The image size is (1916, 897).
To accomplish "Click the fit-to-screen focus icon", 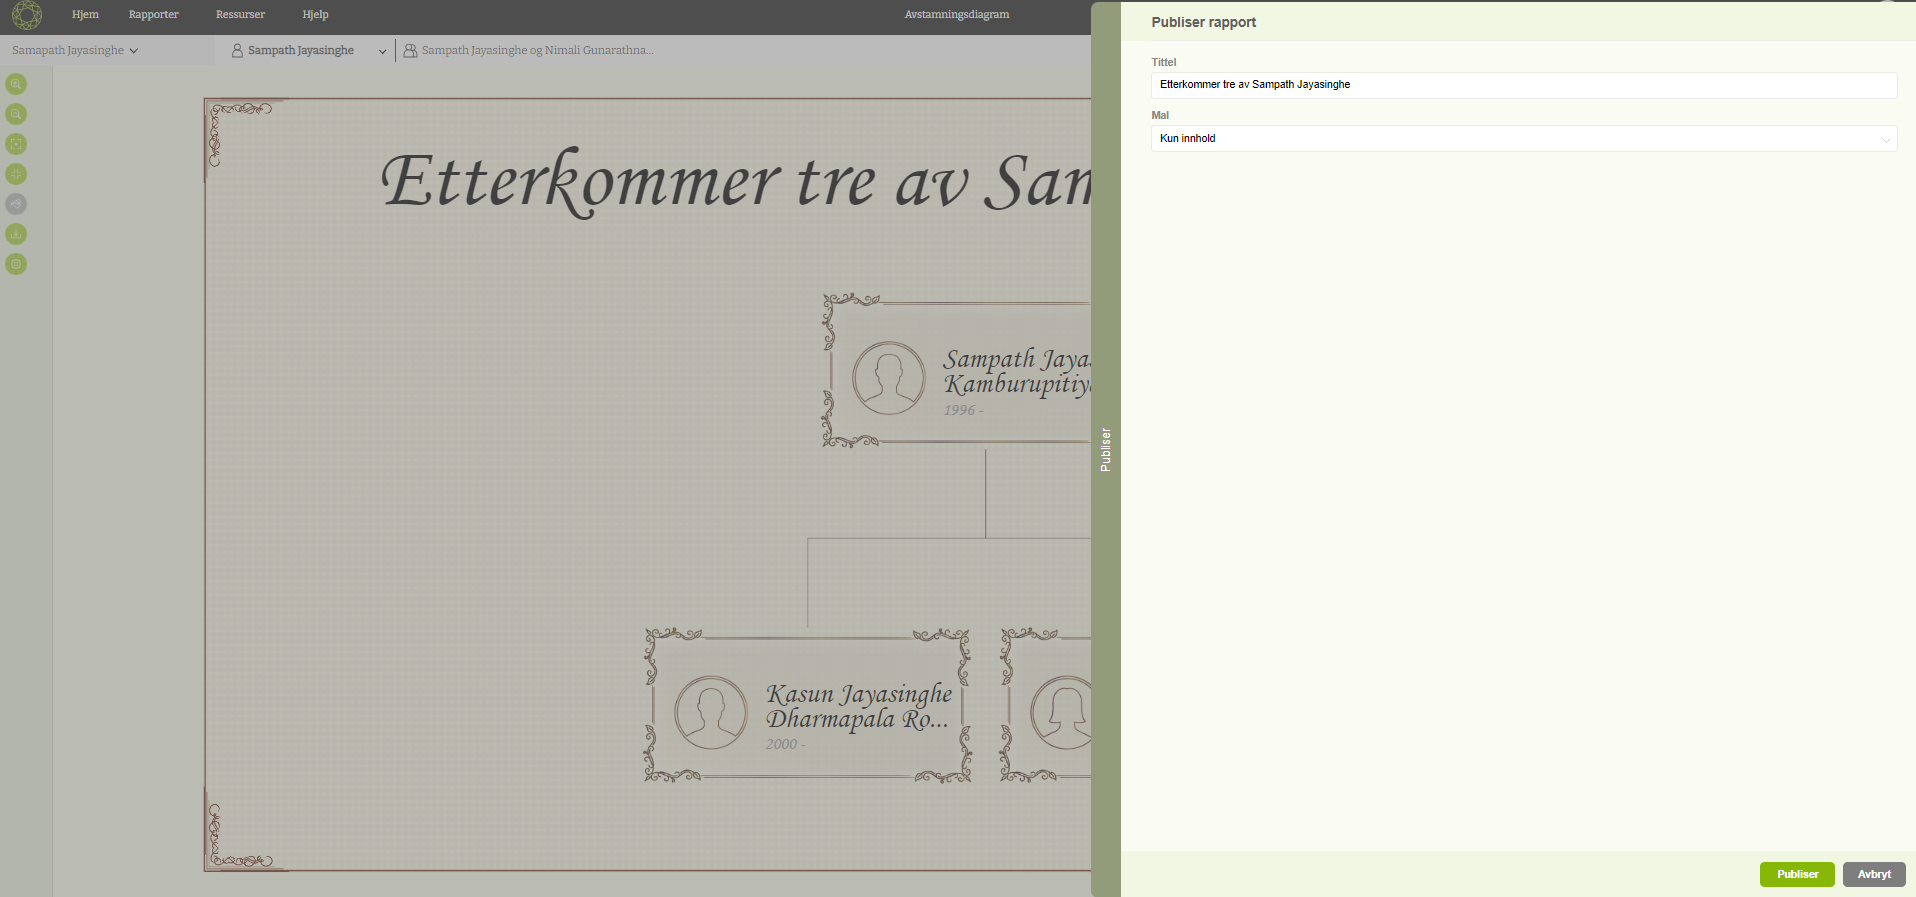I will 16,144.
